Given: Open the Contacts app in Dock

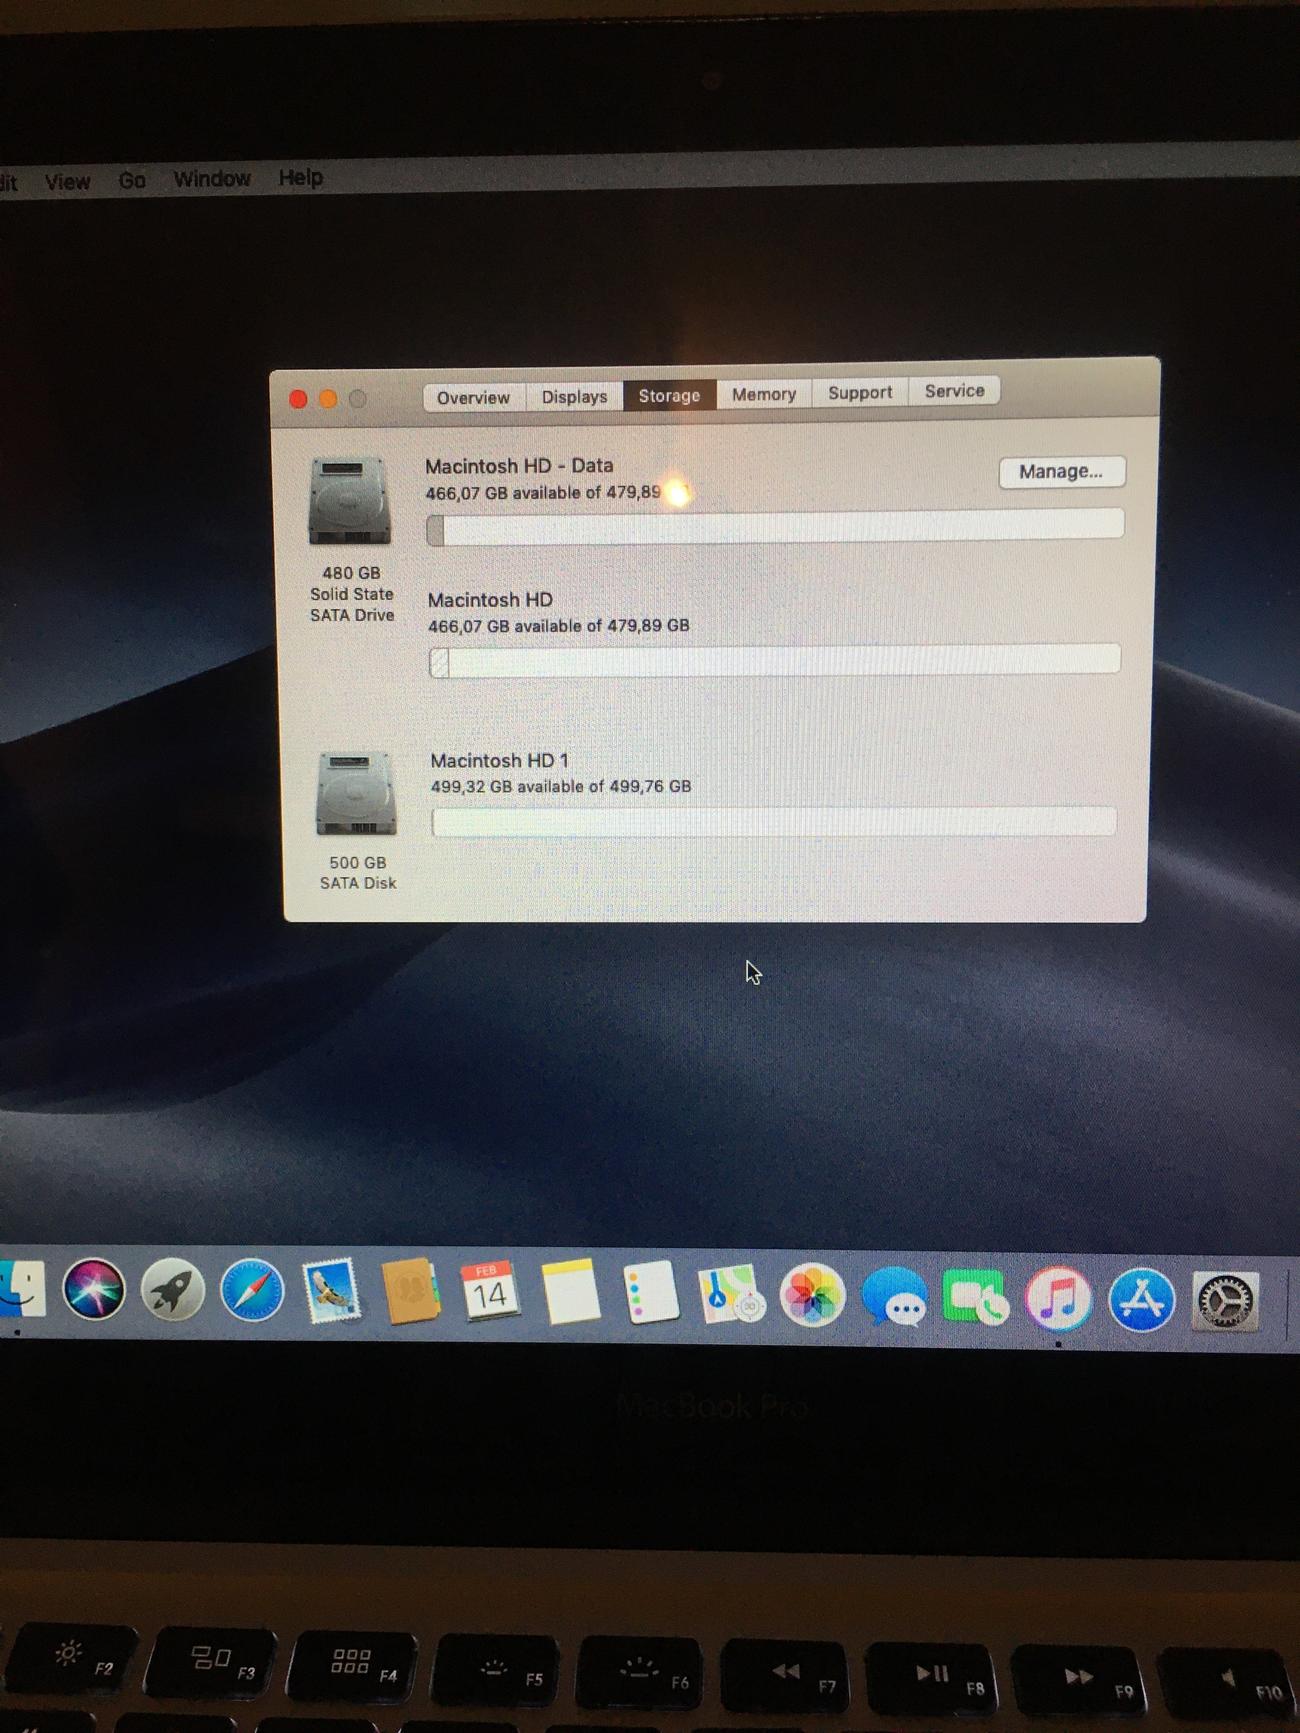Looking at the screenshot, I should coord(410,1292).
